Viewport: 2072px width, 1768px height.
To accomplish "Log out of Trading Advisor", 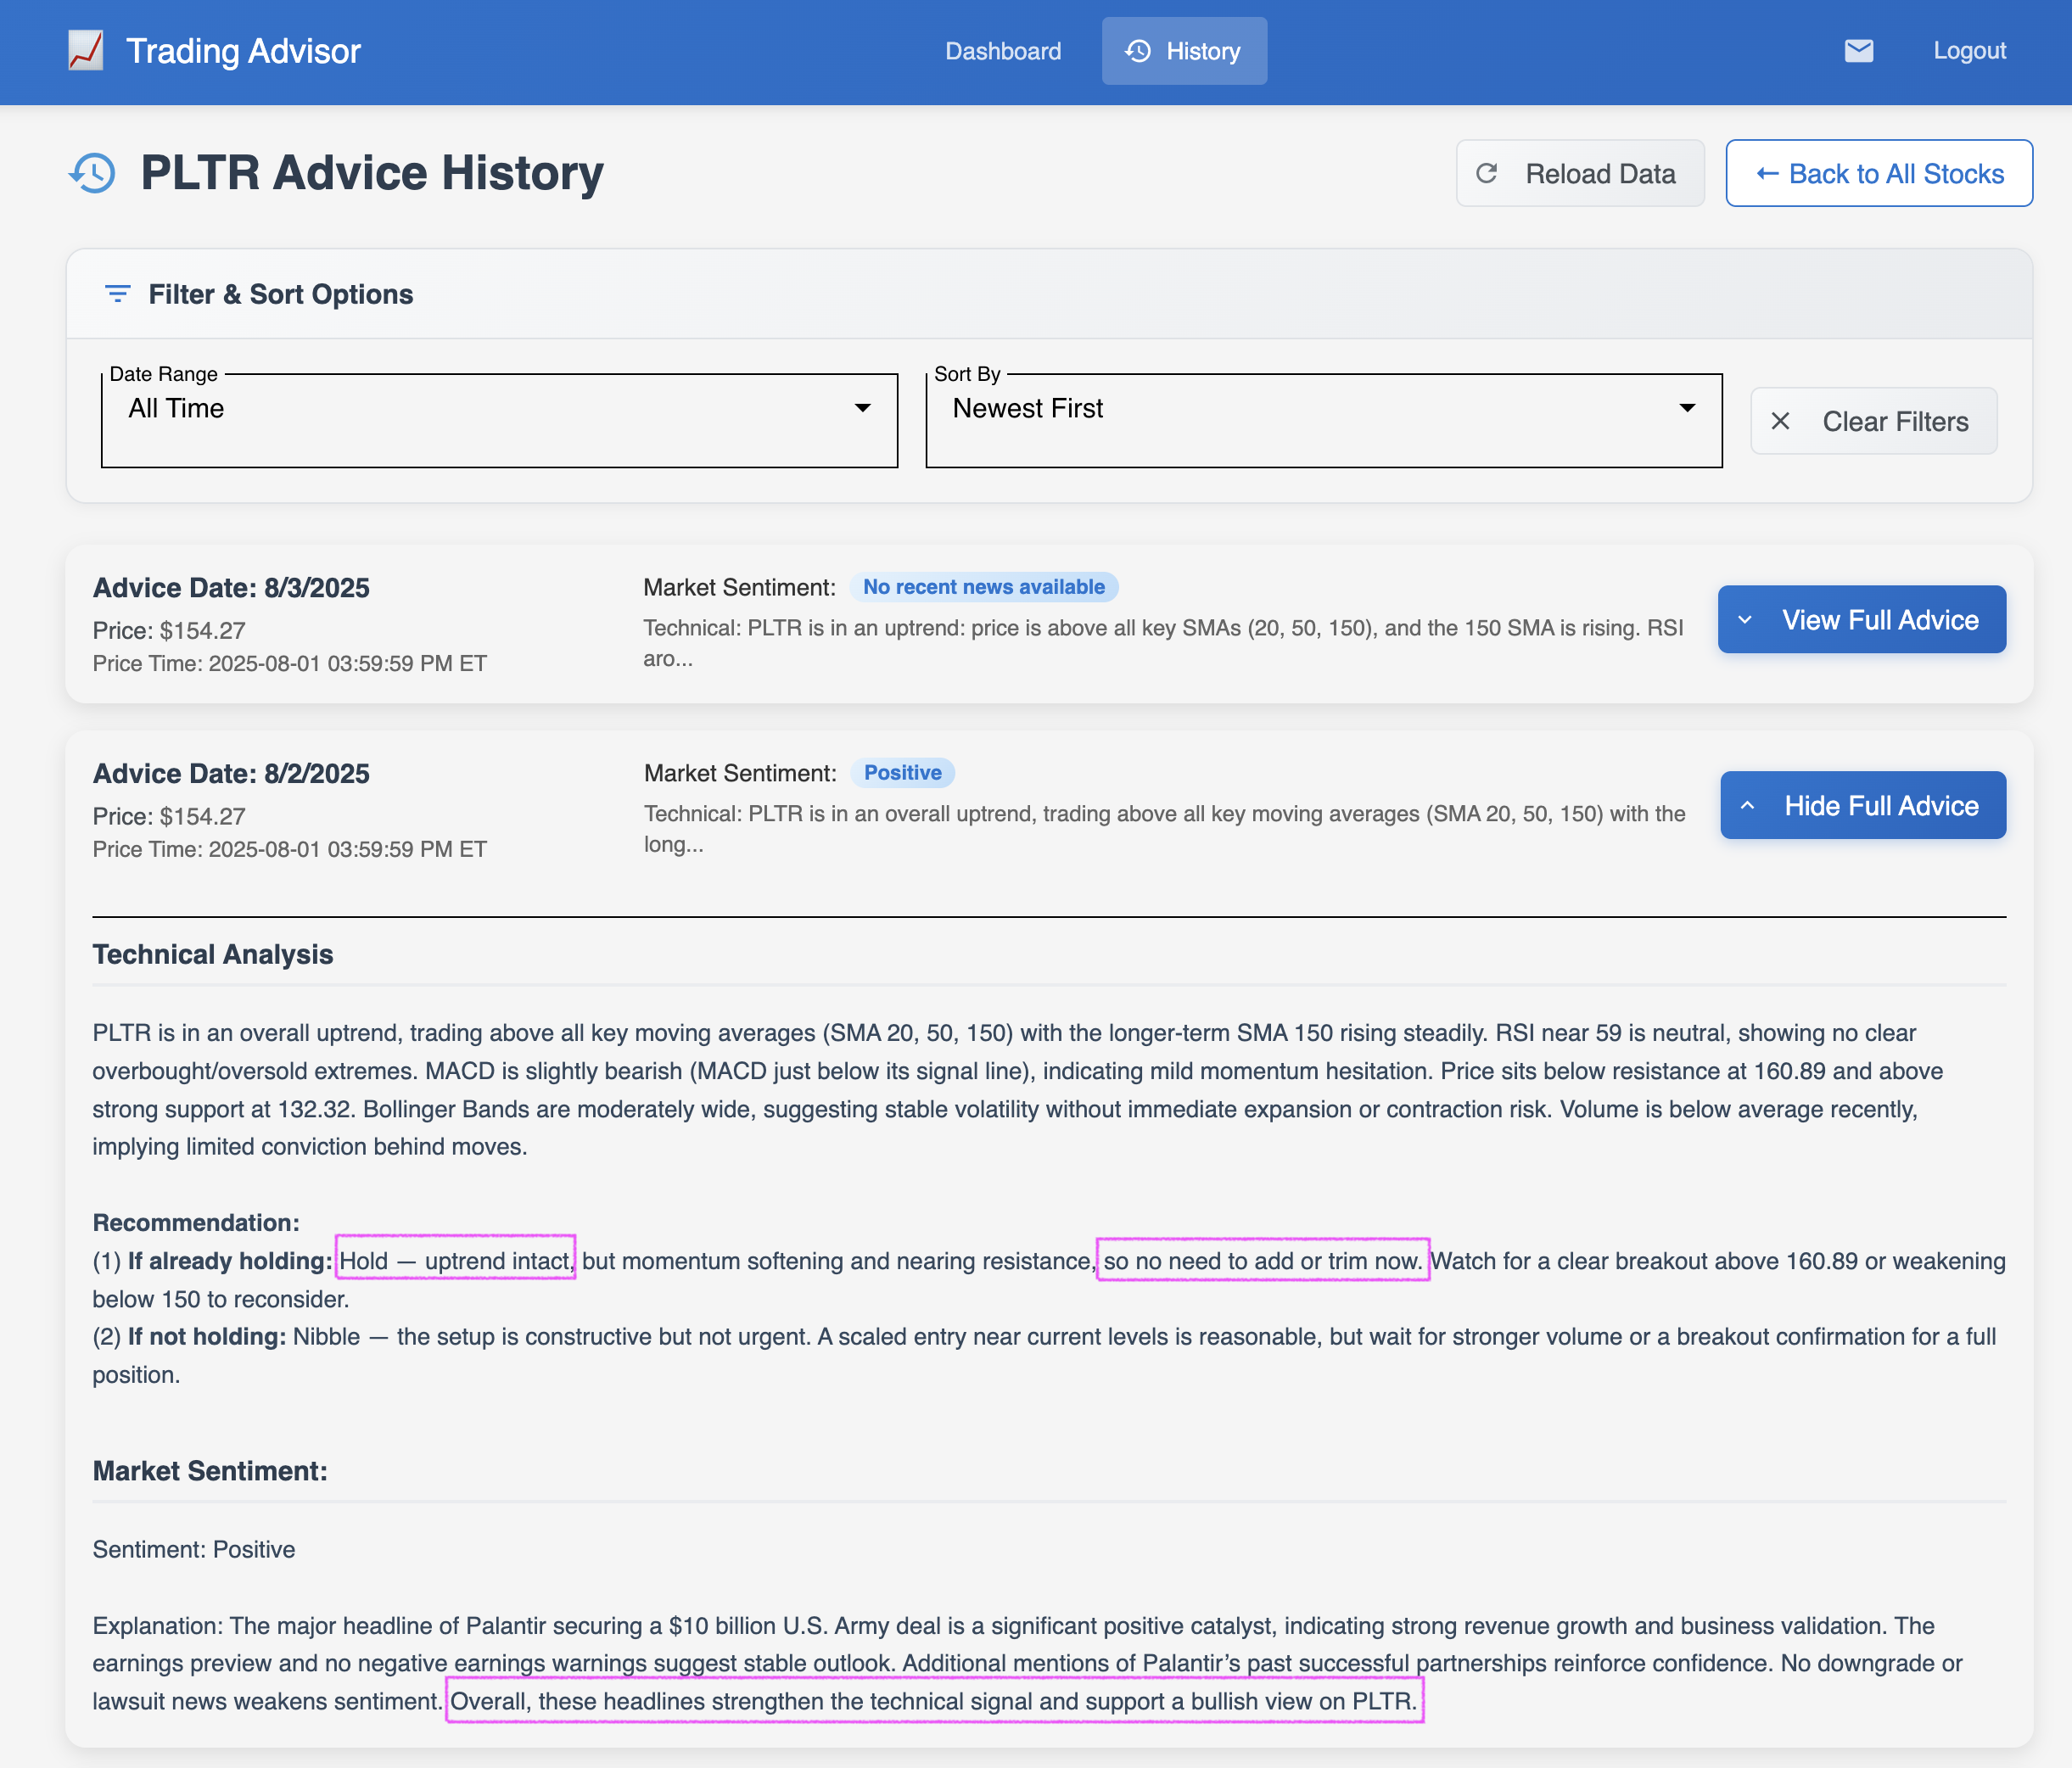I will pos(1969,51).
